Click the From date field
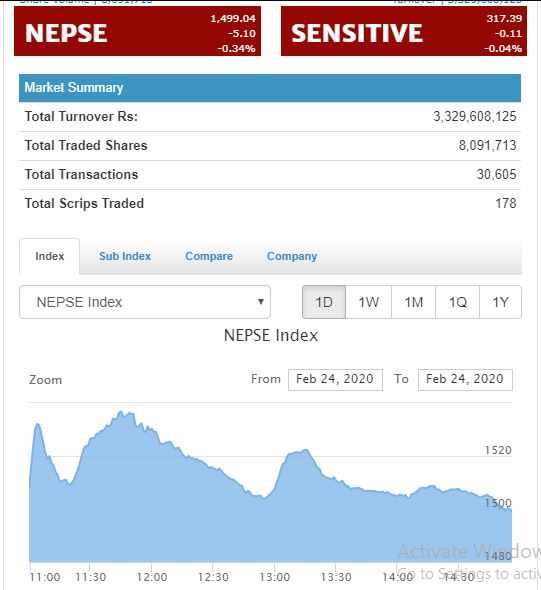541x590 pixels. (x=335, y=379)
